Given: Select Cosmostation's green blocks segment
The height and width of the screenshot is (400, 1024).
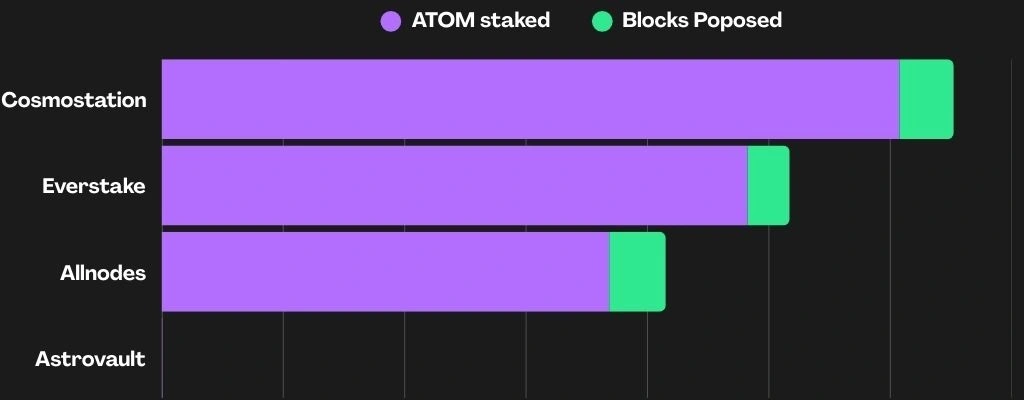Looking at the screenshot, I should 926,99.
